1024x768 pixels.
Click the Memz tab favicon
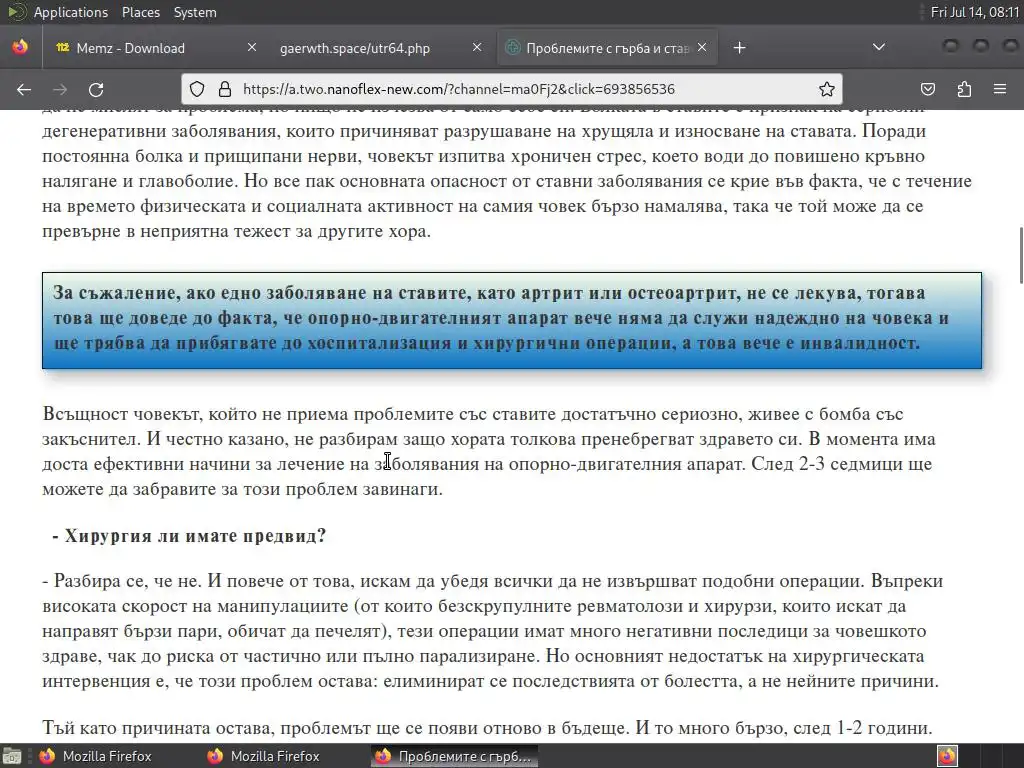coord(63,47)
